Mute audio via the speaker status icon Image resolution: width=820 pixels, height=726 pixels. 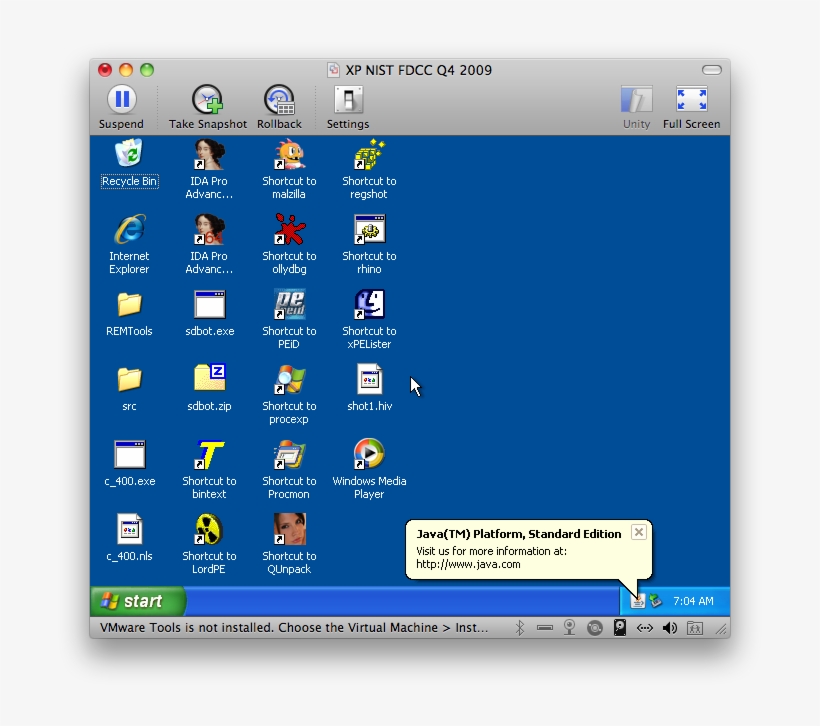(x=670, y=628)
